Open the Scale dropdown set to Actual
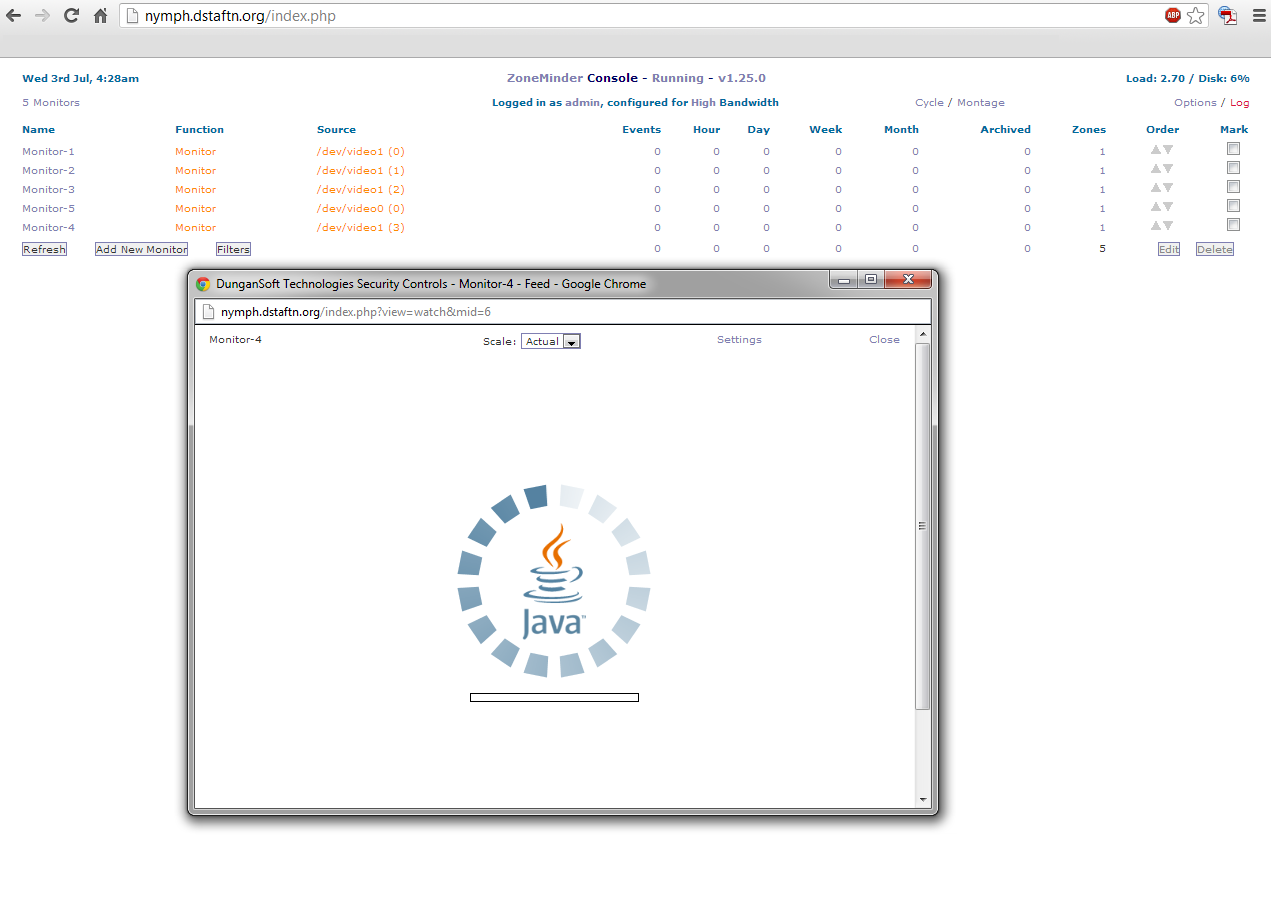This screenshot has width=1271, height=902. pyautogui.click(x=551, y=342)
